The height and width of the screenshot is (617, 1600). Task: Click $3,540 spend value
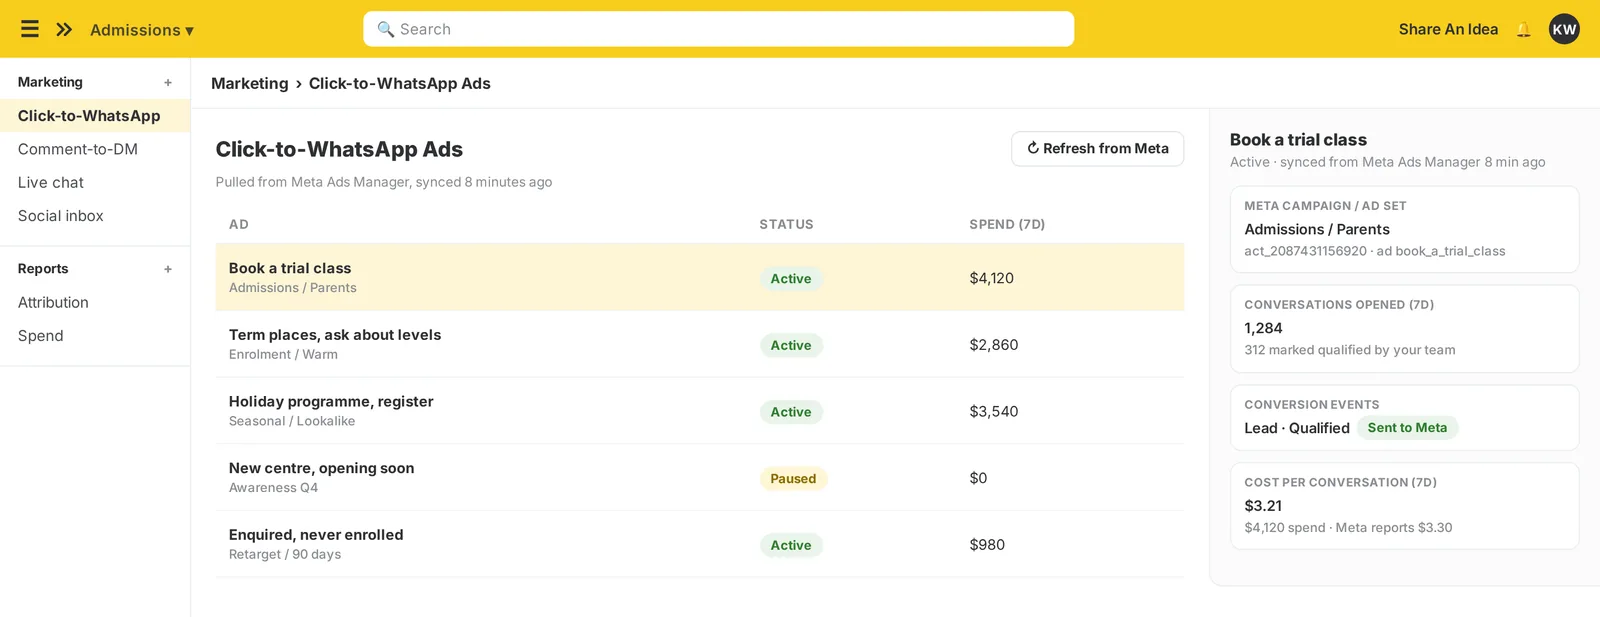pyautogui.click(x=994, y=411)
